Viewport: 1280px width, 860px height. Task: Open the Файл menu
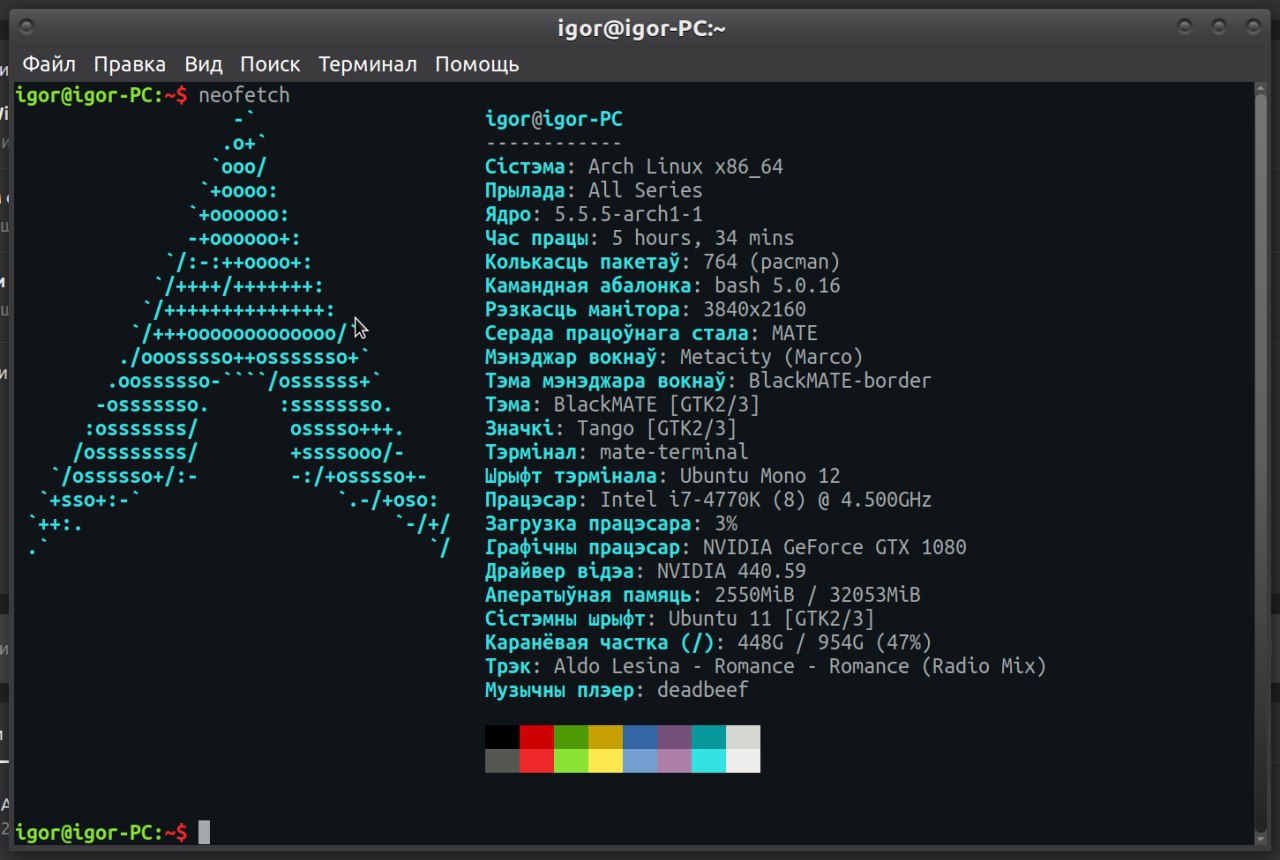(x=49, y=64)
